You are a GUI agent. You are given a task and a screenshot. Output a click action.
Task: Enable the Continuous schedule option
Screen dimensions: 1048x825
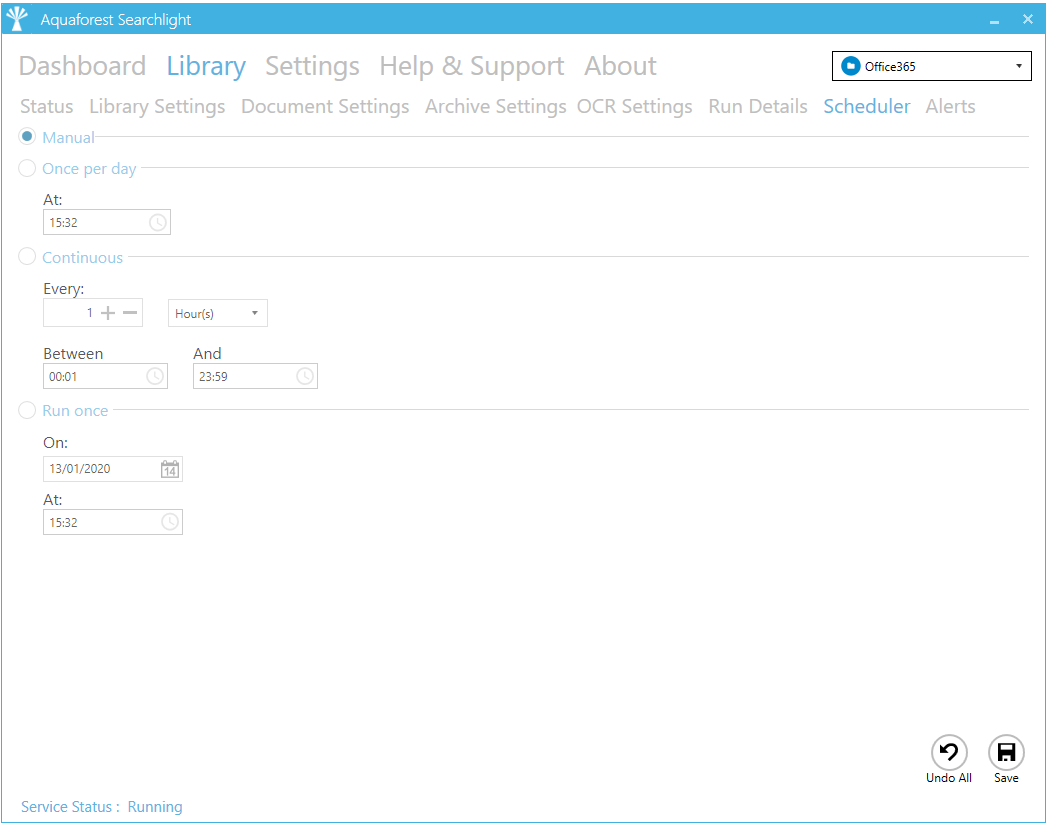tap(28, 257)
